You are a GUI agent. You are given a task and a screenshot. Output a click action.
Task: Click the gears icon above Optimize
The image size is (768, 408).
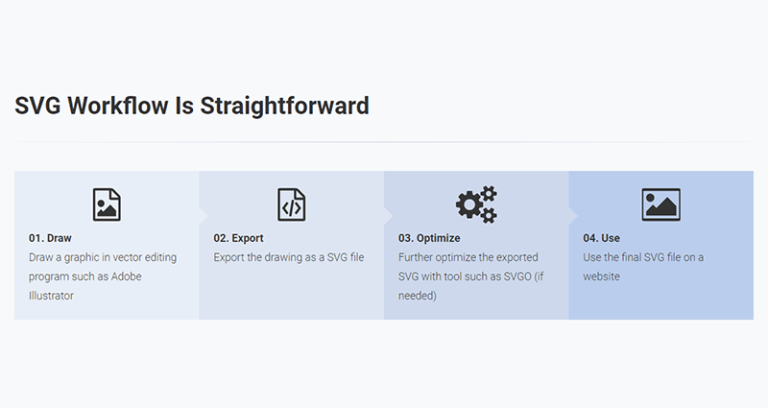(476, 204)
